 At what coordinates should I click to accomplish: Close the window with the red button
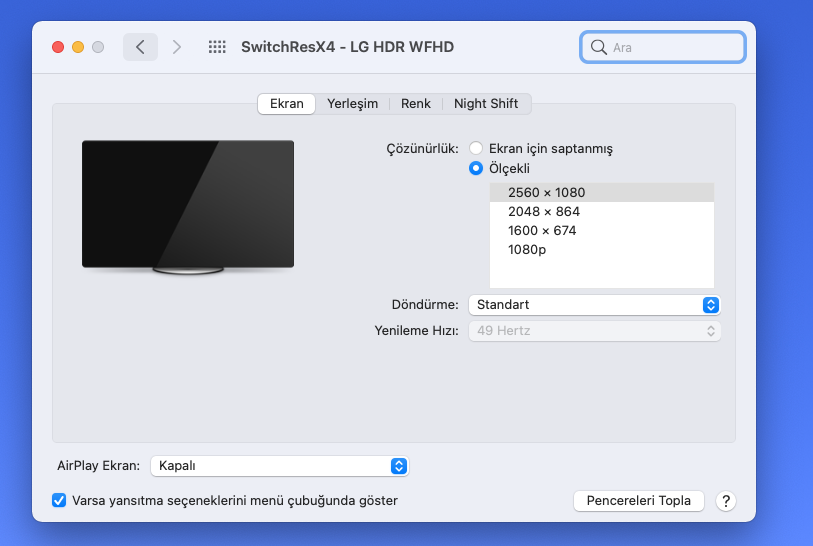point(58,47)
